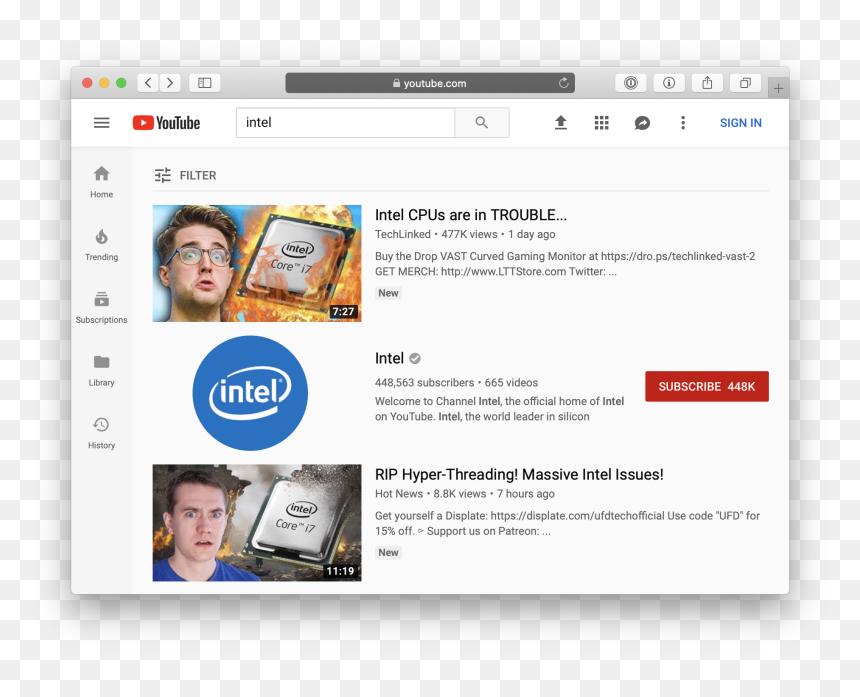The image size is (860, 697).
Task: Click the verified checkmark beside Intel
Action: tap(415, 359)
